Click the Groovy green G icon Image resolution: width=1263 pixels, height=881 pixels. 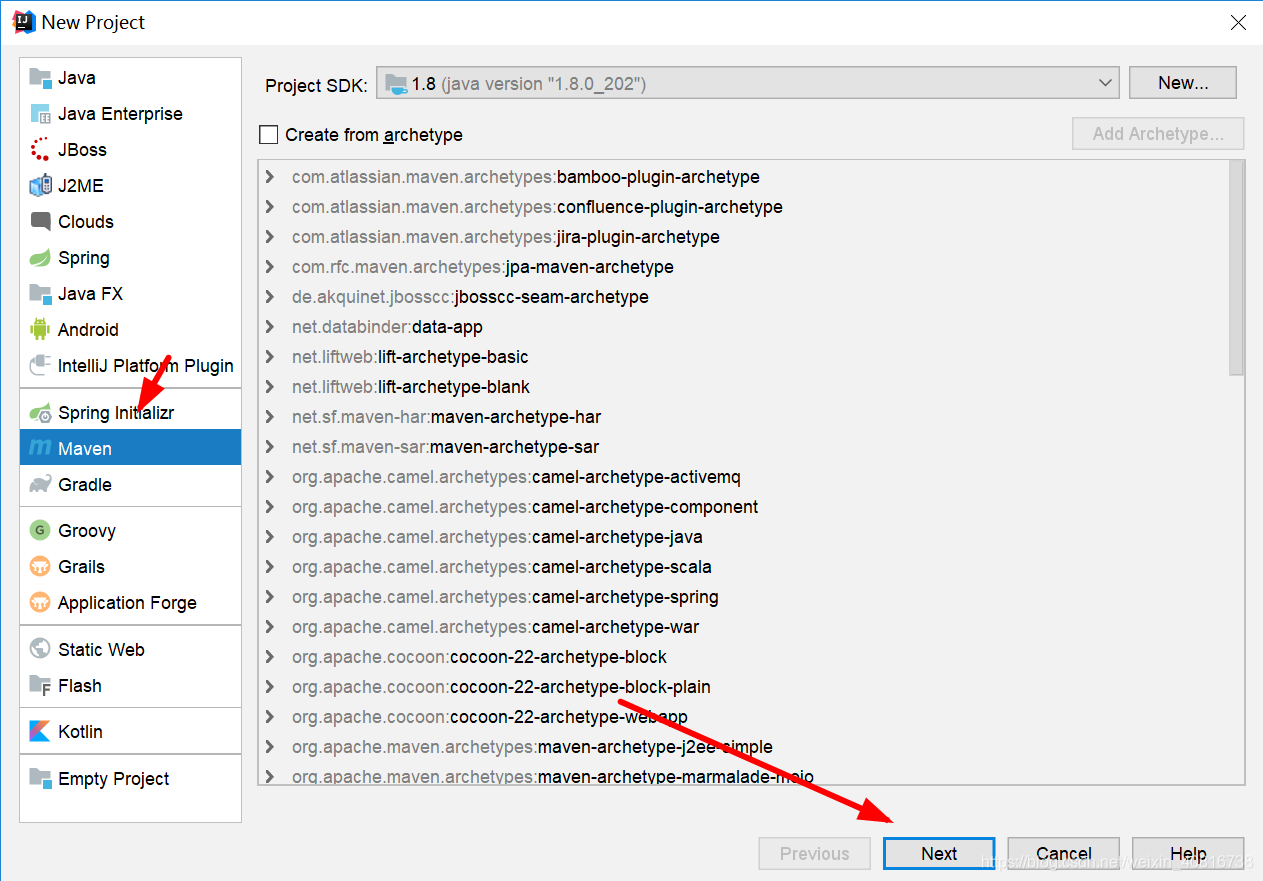[40, 530]
